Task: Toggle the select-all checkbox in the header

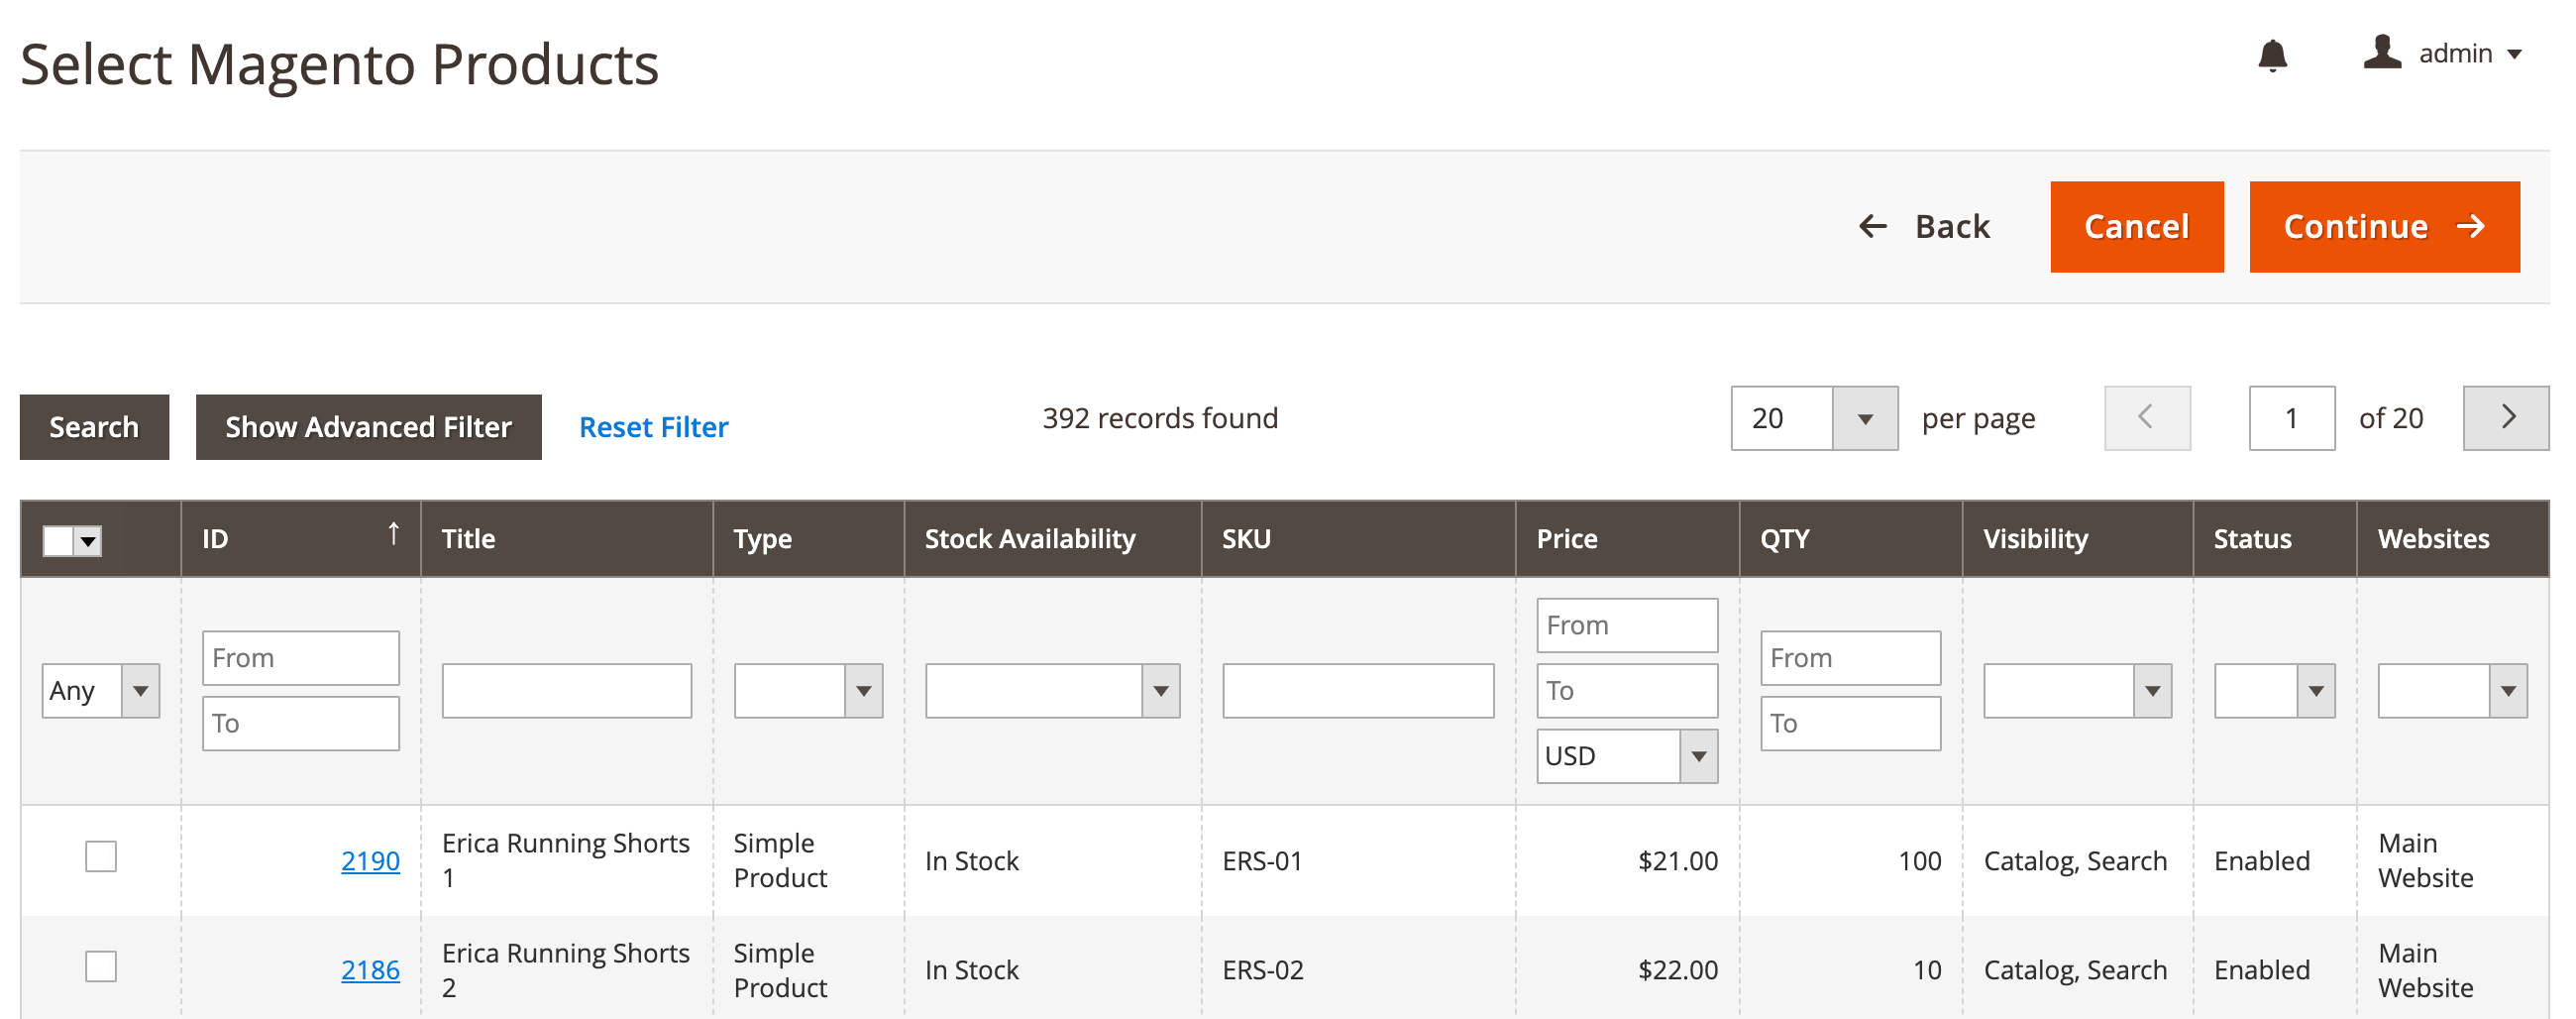Action: [x=57, y=540]
